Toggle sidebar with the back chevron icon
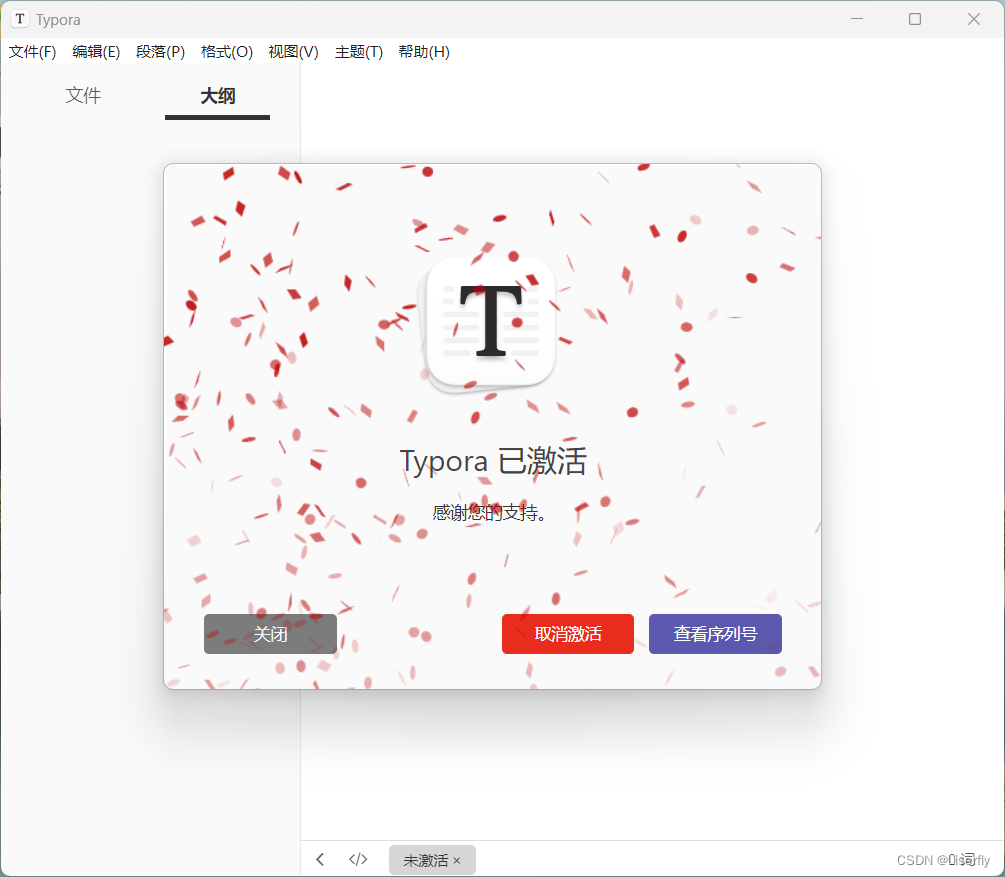1005x877 pixels. tap(320, 859)
